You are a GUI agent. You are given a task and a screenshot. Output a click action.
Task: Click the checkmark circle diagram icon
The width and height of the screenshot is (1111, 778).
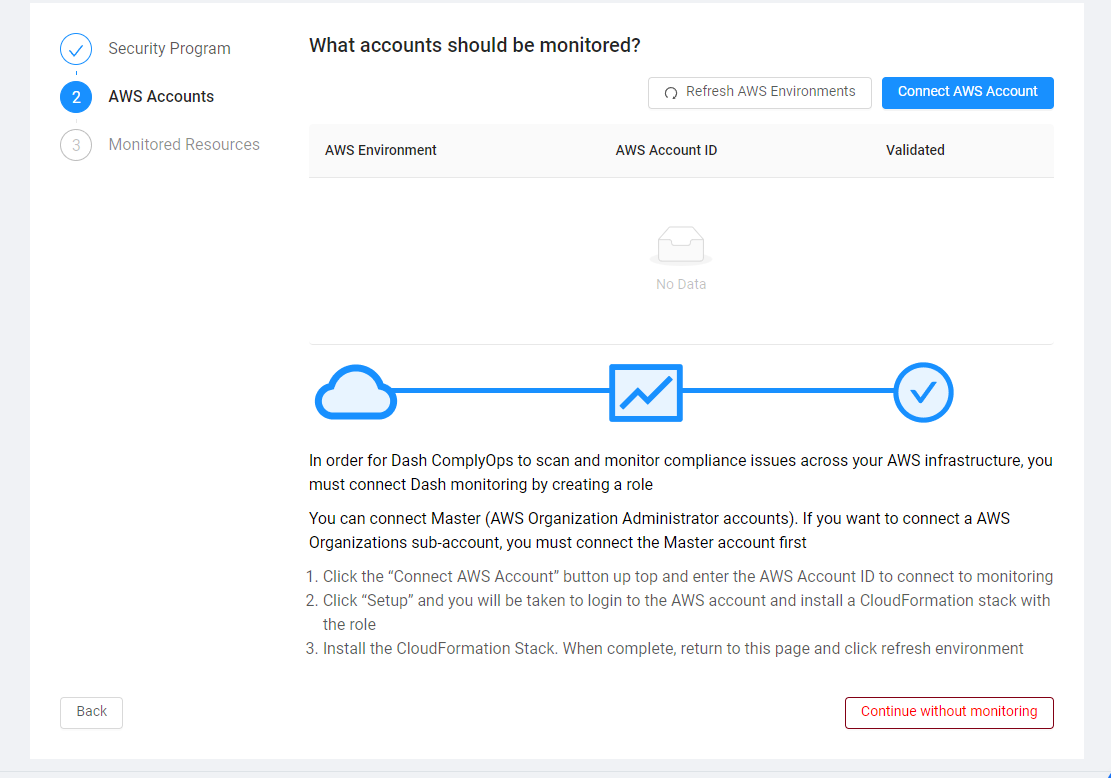923,392
